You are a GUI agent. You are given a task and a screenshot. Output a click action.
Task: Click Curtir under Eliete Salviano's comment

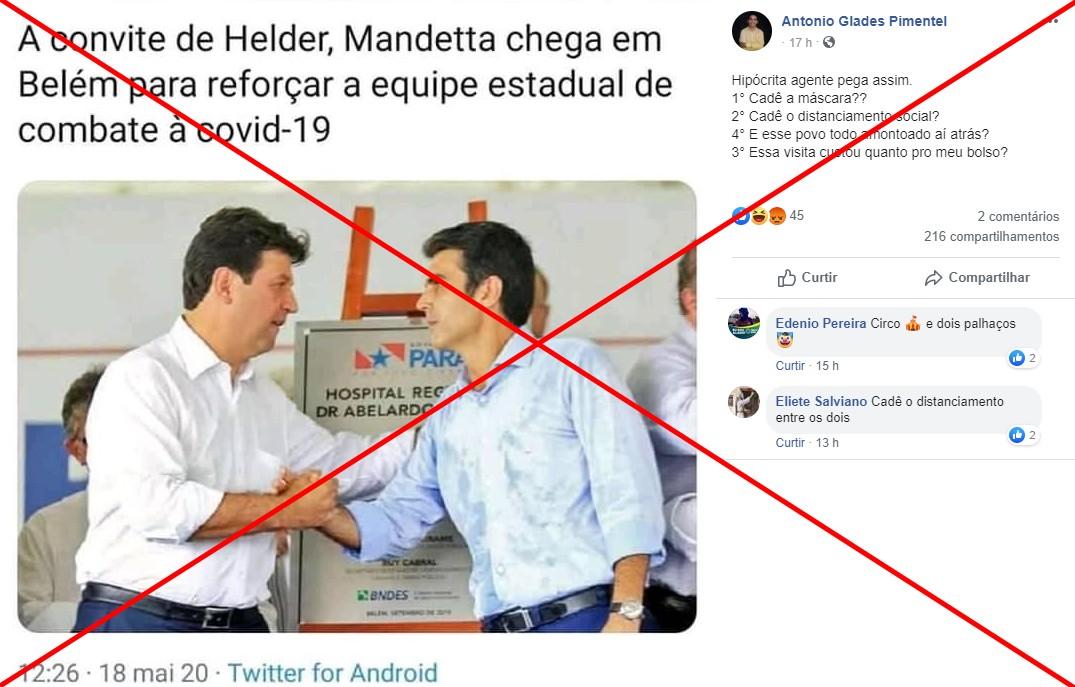pos(790,443)
